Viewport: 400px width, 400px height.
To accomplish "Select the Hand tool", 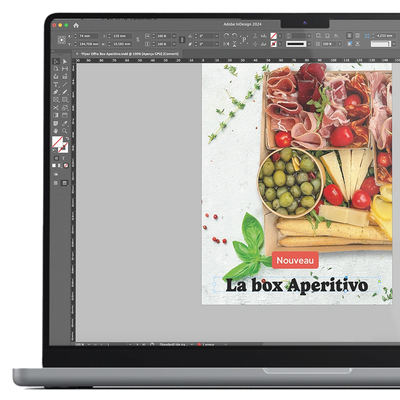I will tap(56, 131).
